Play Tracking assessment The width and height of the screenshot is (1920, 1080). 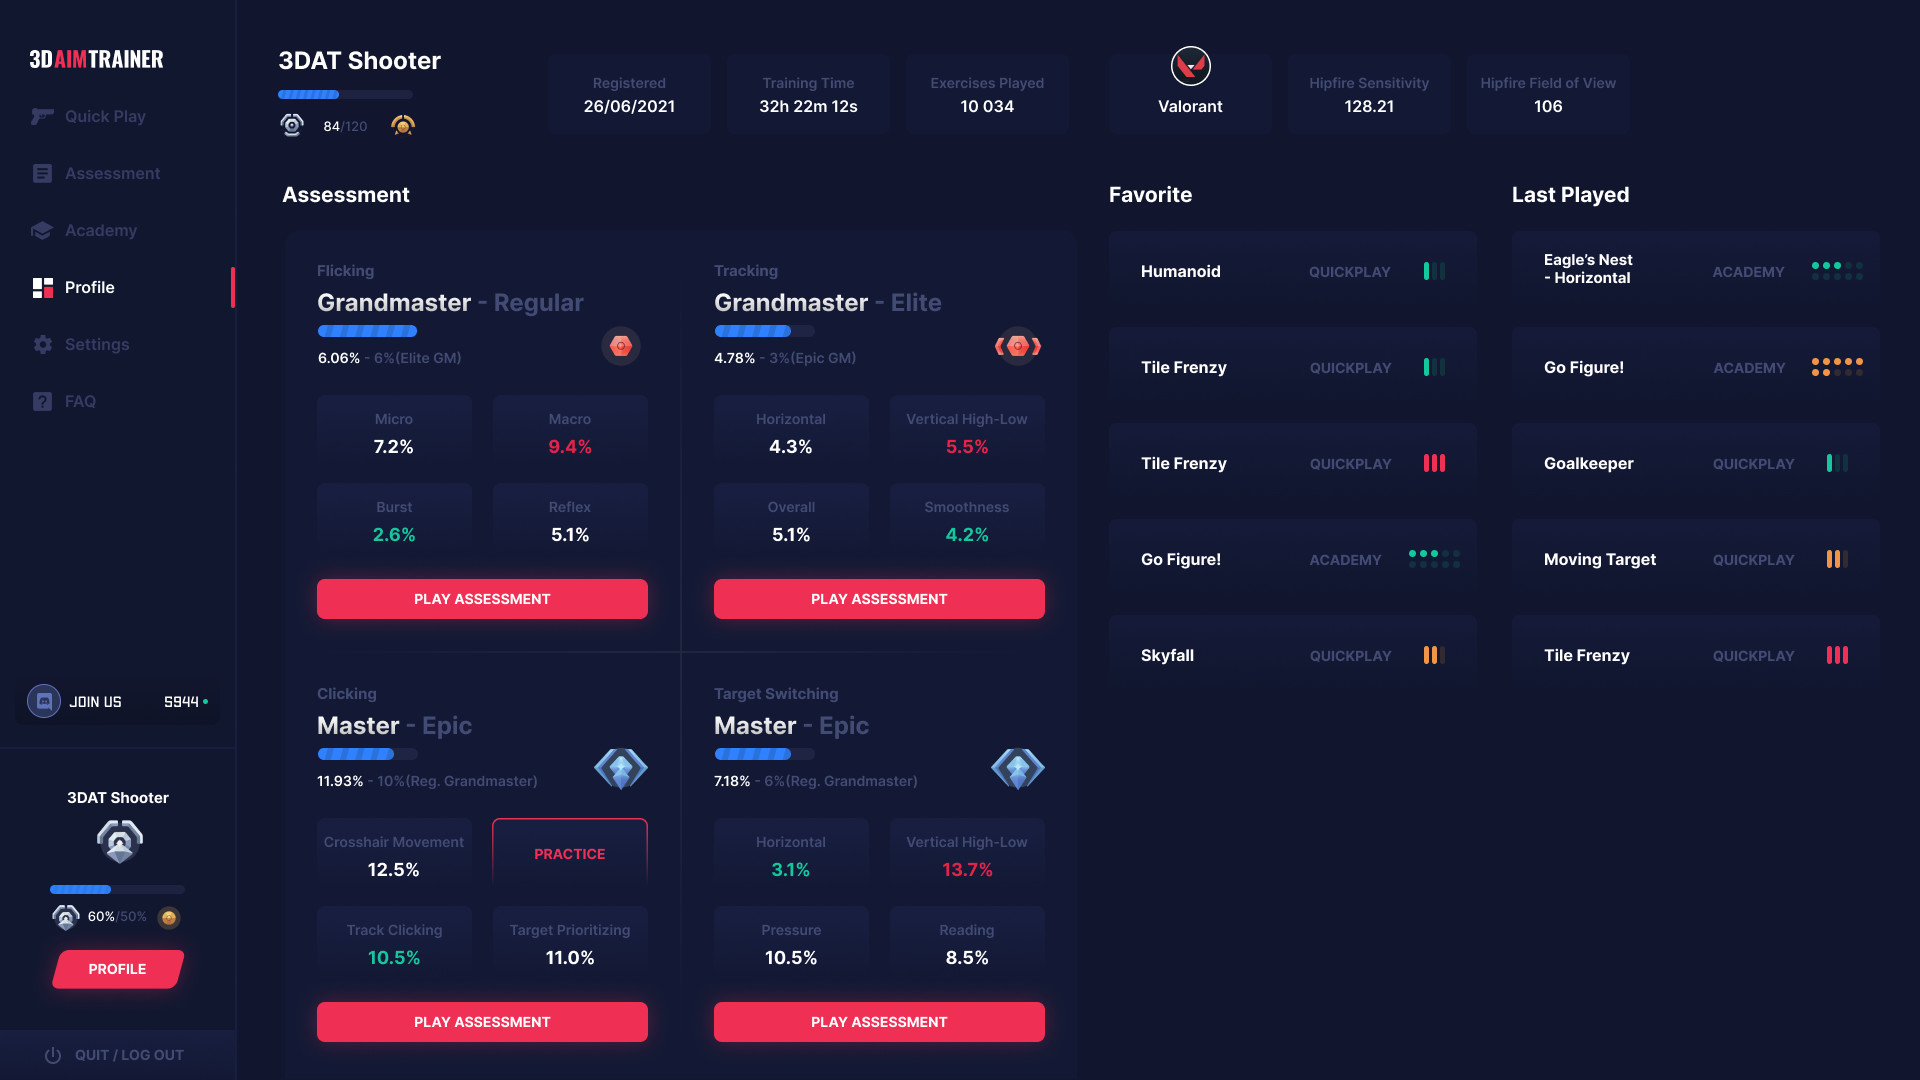click(880, 599)
